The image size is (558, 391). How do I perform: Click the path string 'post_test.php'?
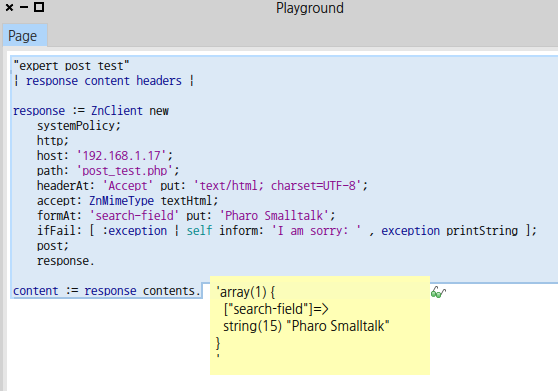pos(125,171)
